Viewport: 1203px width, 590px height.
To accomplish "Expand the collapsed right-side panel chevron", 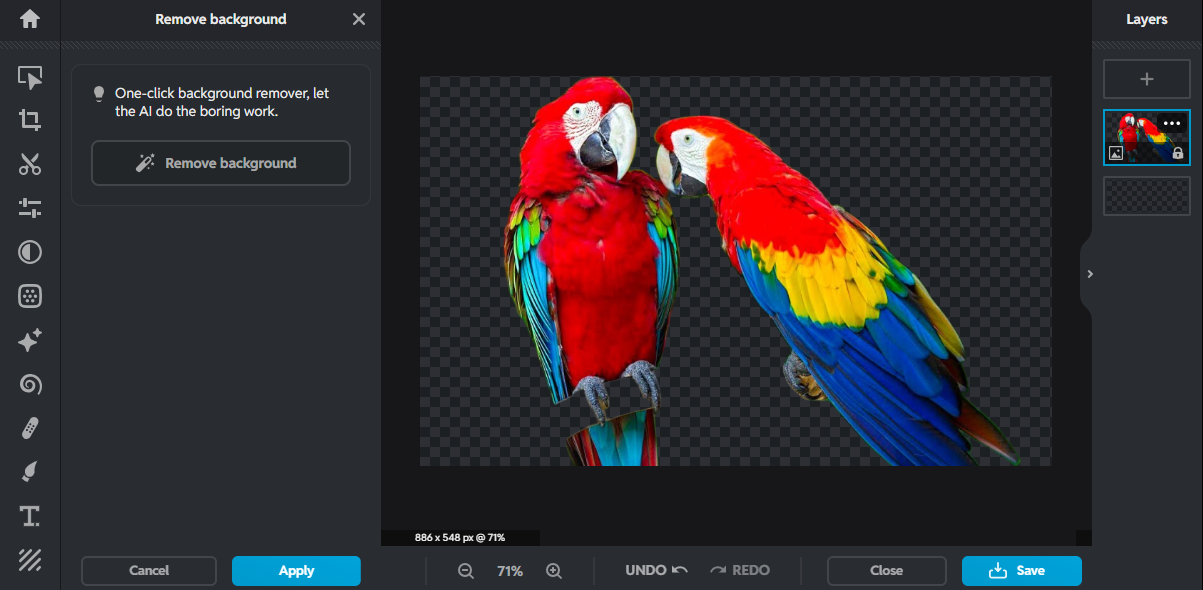I will pos(1089,273).
